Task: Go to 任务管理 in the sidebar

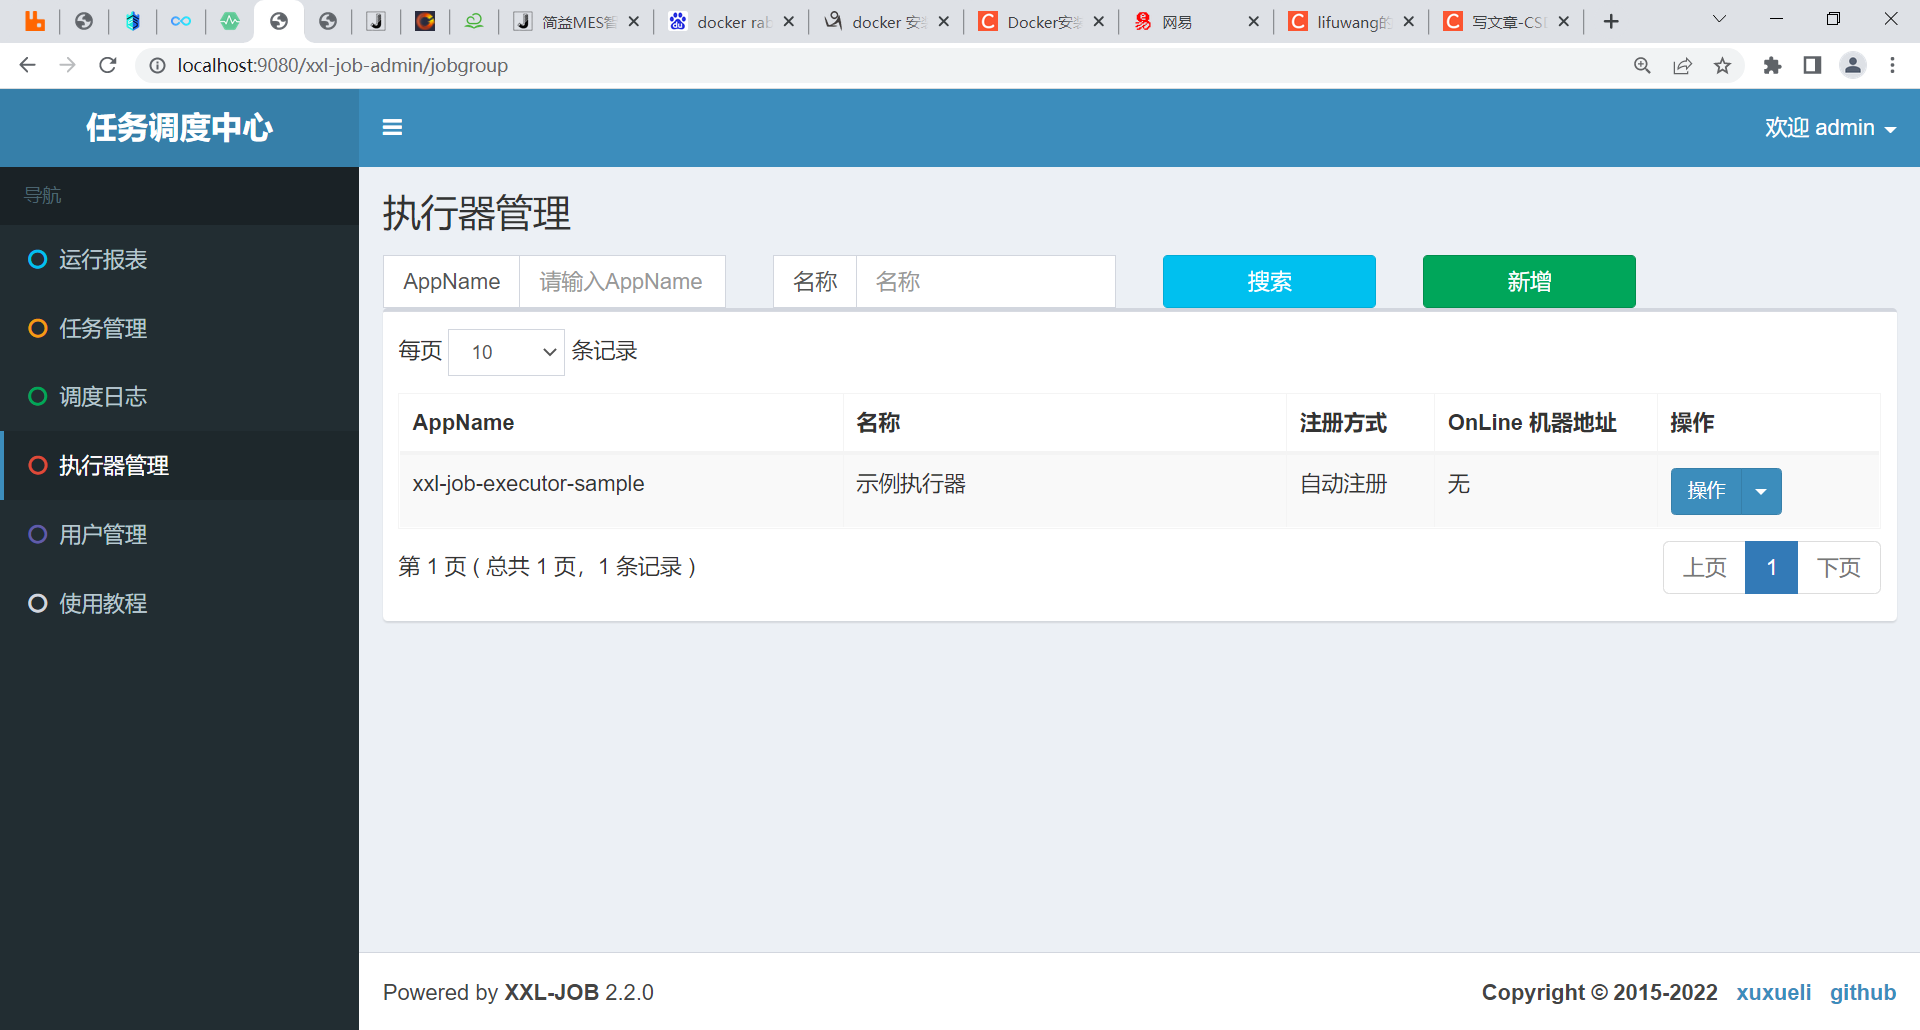Action: pyautogui.click(x=180, y=328)
